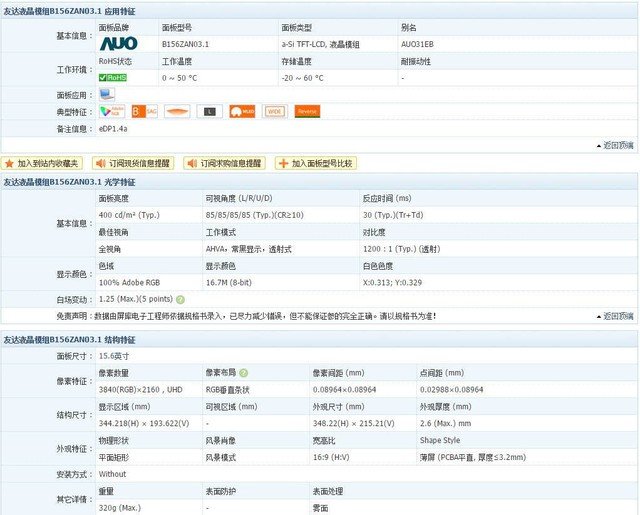Click the laptop panel application icon

[107, 94]
